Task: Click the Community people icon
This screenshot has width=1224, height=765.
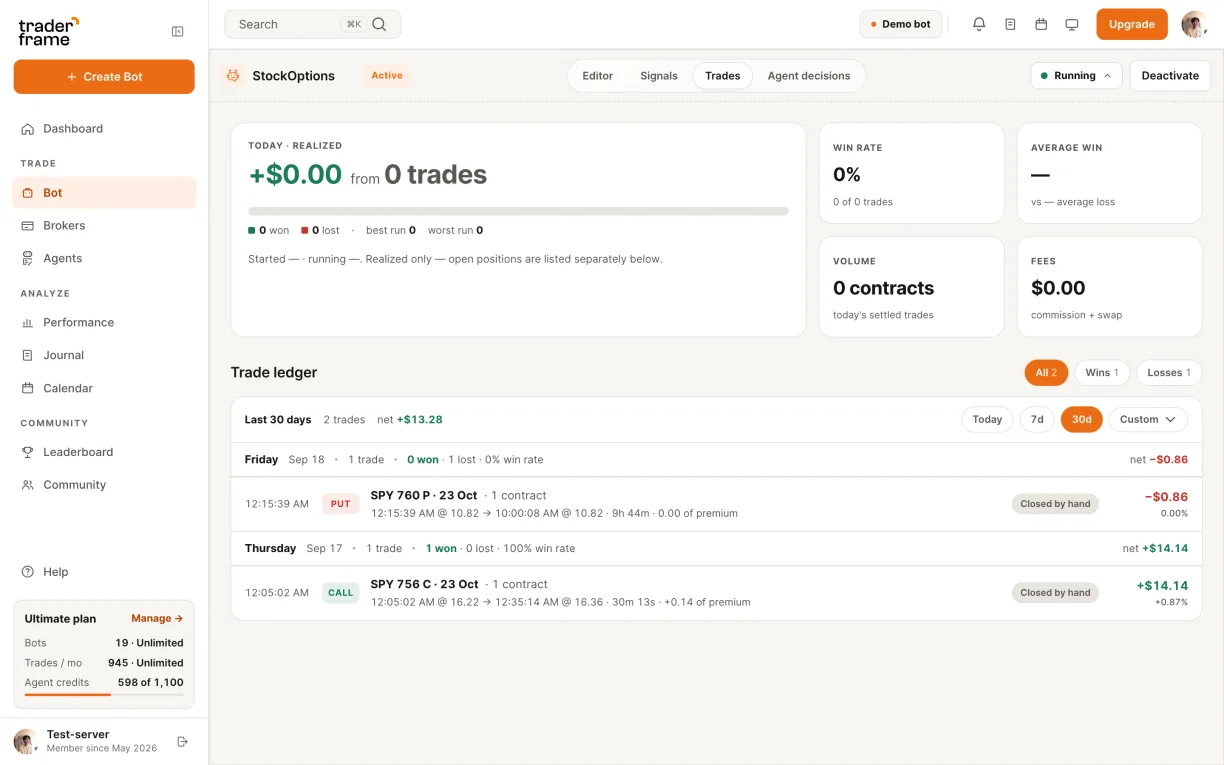Action: (28, 485)
